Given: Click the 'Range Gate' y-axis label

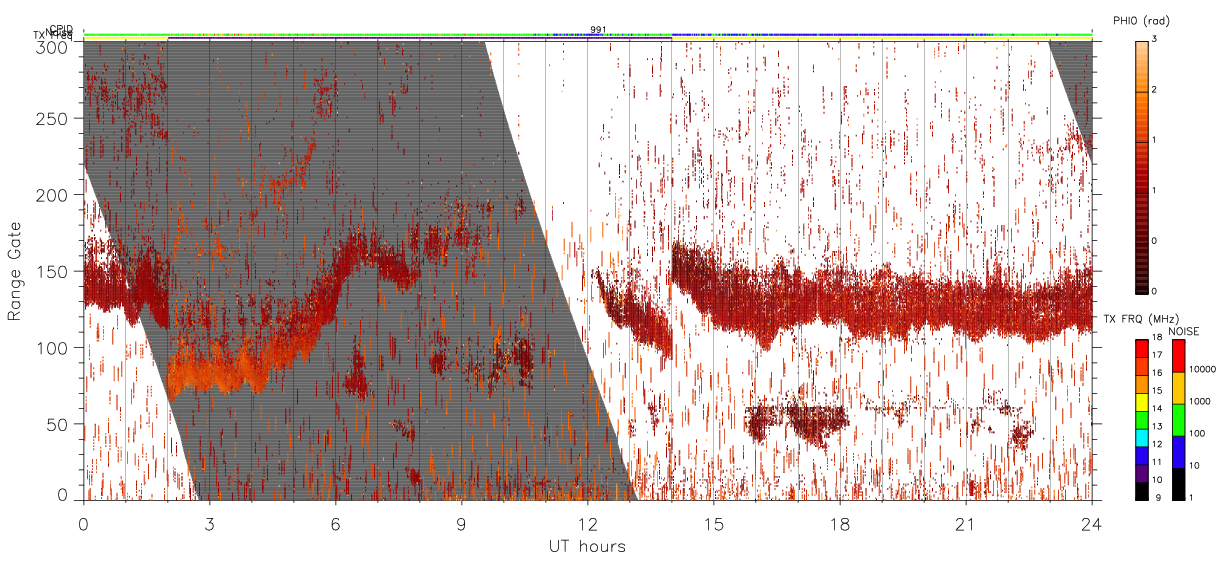Looking at the screenshot, I should [15, 271].
